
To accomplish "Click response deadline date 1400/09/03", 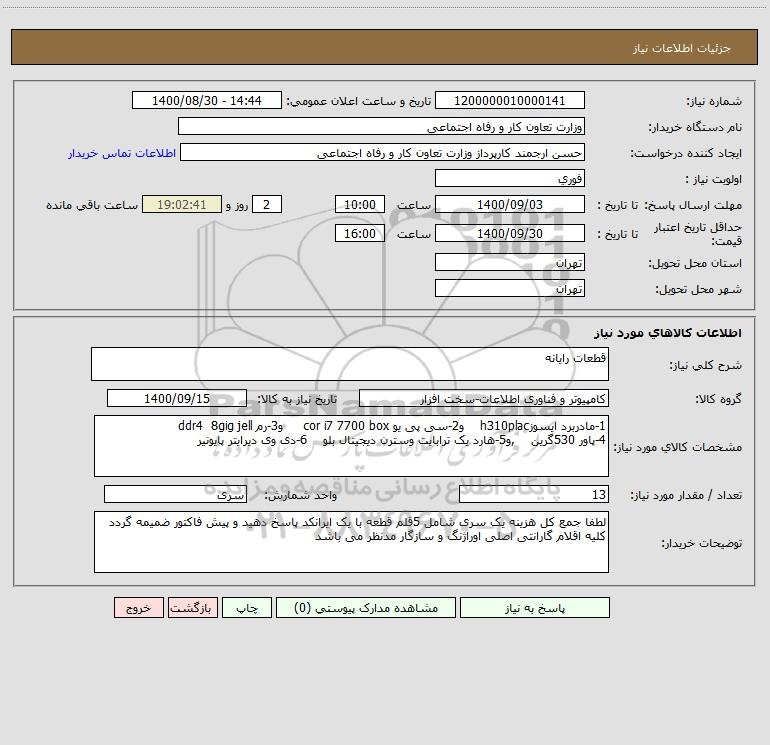I will pos(510,204).
